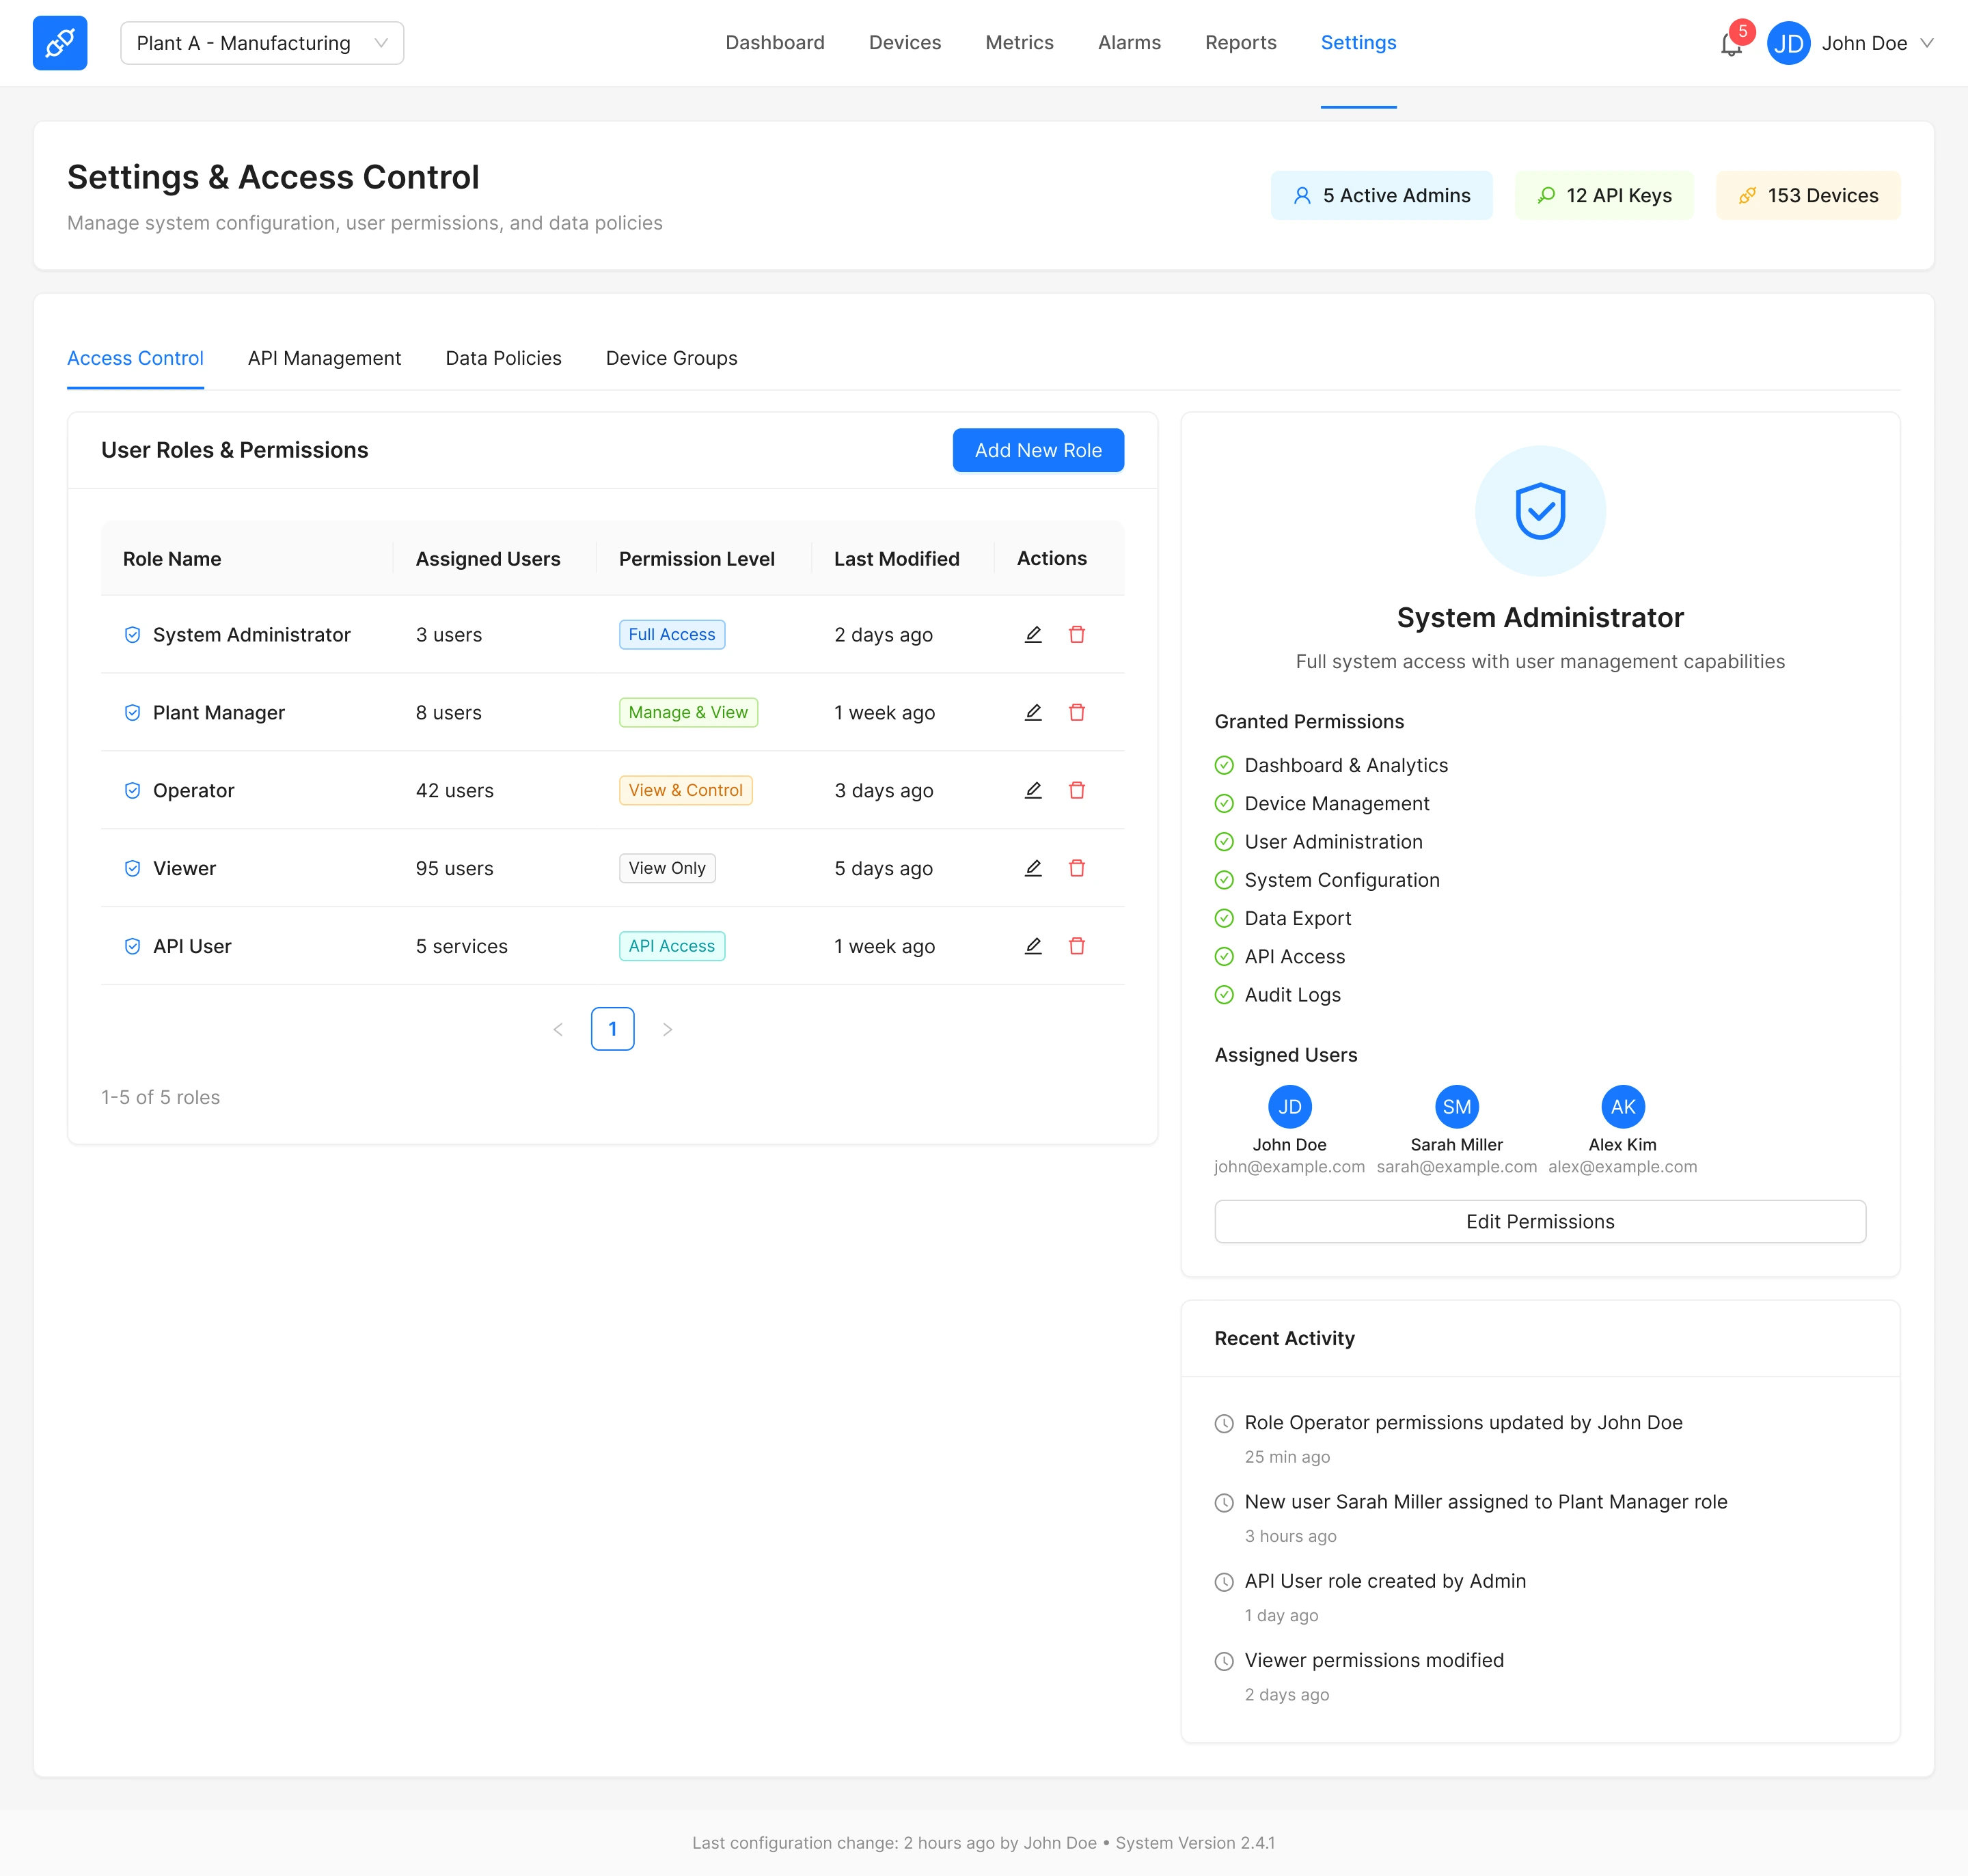Switch to the API Management tab
1968x1876 pixels.
[324, 358]
